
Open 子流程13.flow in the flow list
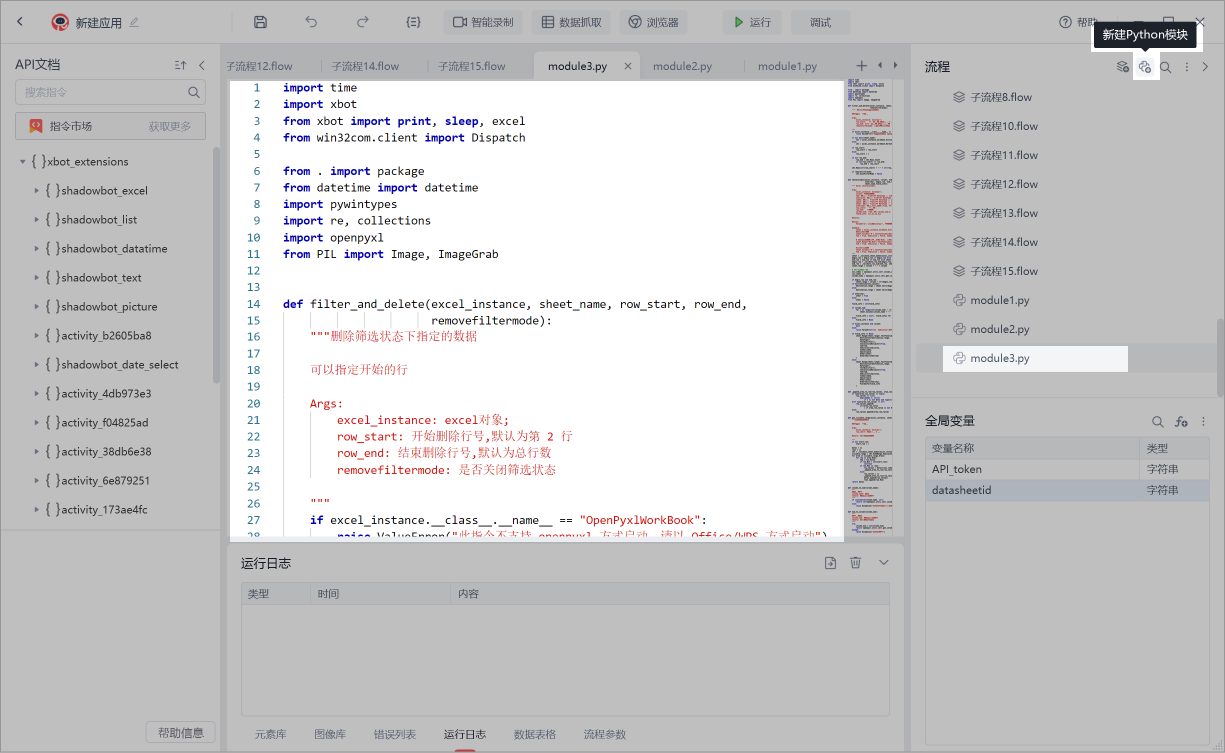(x=1004, y=213)
